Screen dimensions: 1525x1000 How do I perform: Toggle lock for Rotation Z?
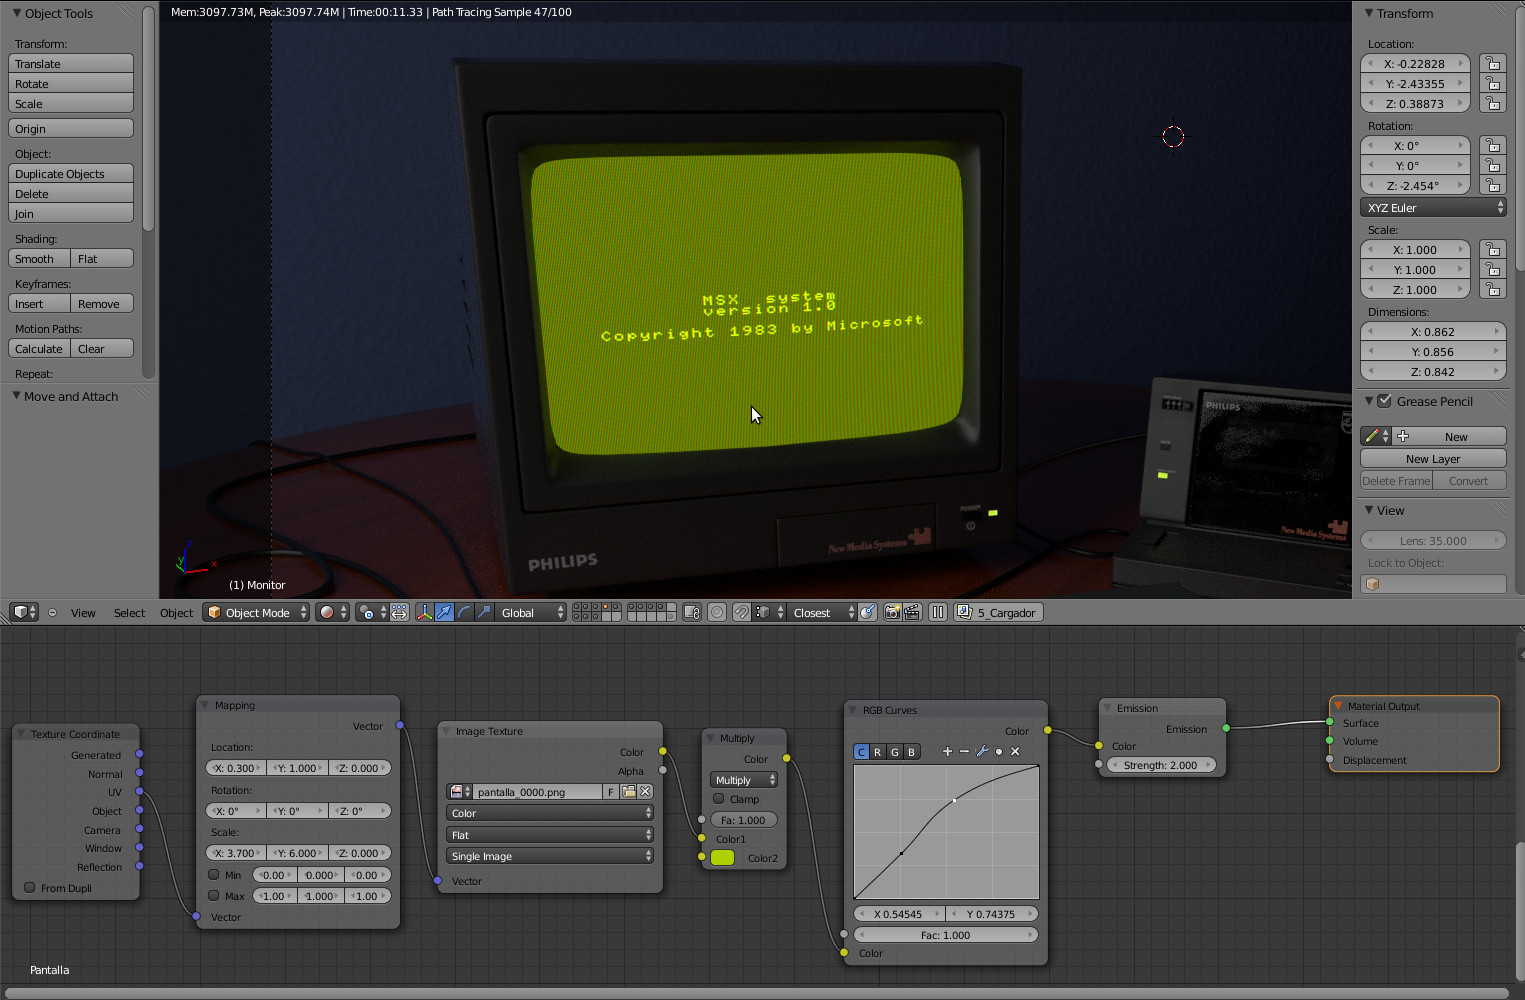click(1492, 185)
